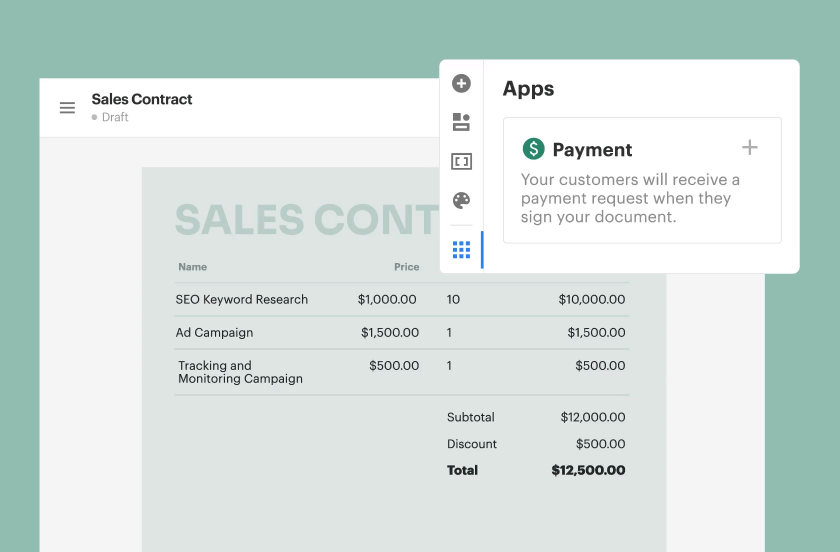Select the variables brackets icon
840x552 pixels.
[461, 161]
